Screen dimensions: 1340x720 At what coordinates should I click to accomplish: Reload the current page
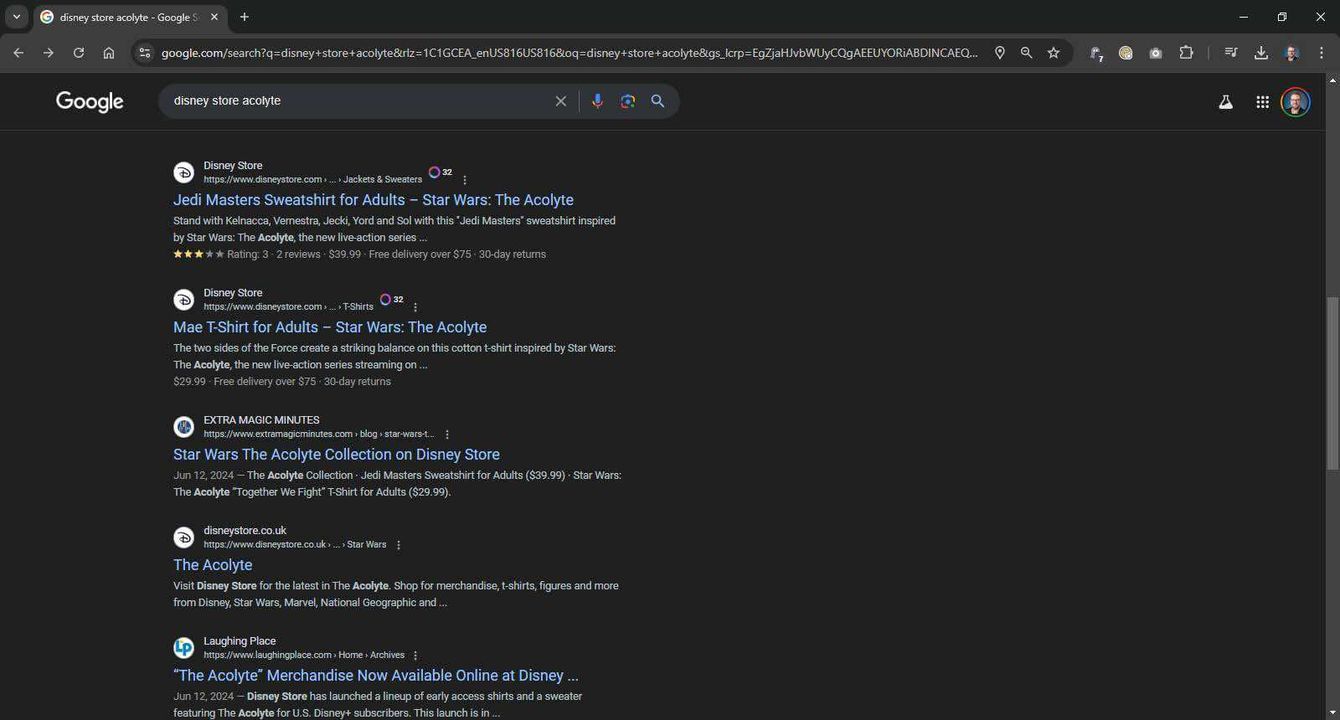pyautogui.click(x=78, y=53)
